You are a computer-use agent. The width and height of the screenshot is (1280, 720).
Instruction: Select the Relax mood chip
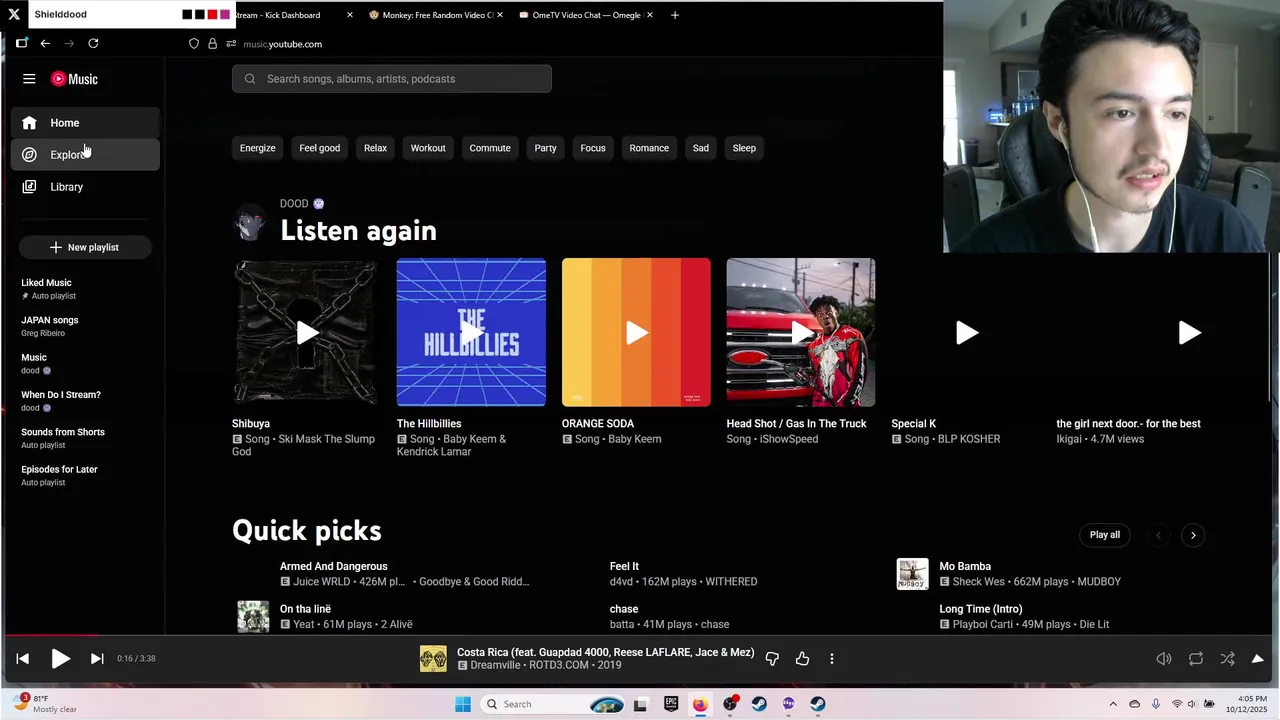pyautogui.click(x=375, y=148)
